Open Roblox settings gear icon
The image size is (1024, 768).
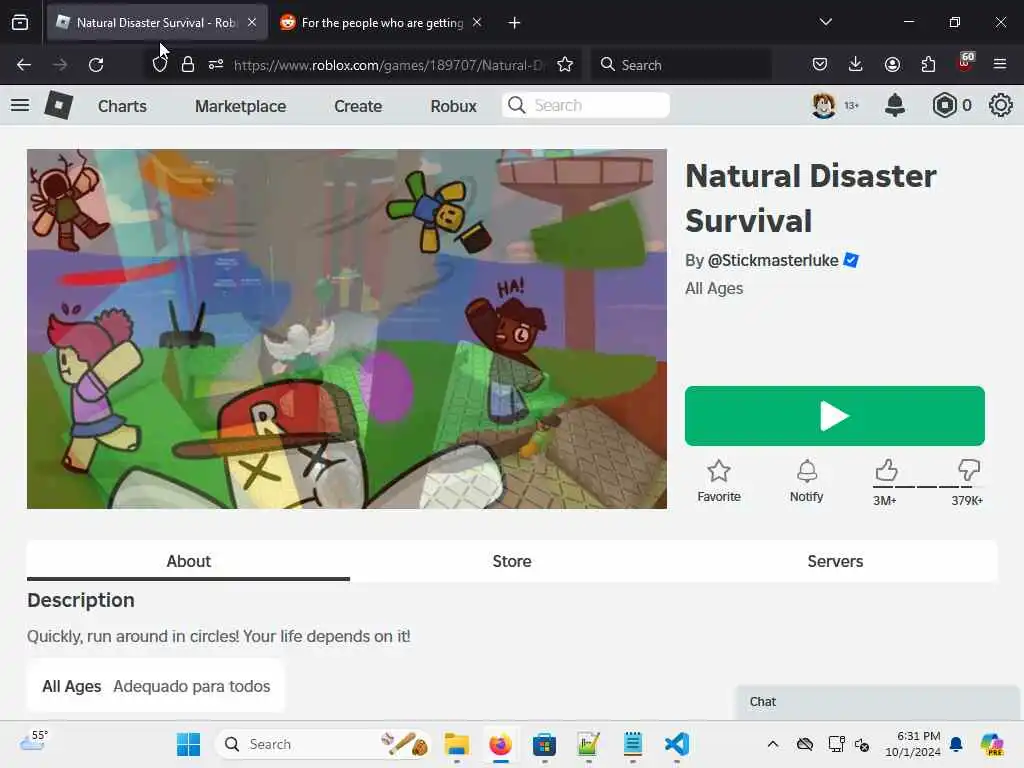coord(1000,105)
